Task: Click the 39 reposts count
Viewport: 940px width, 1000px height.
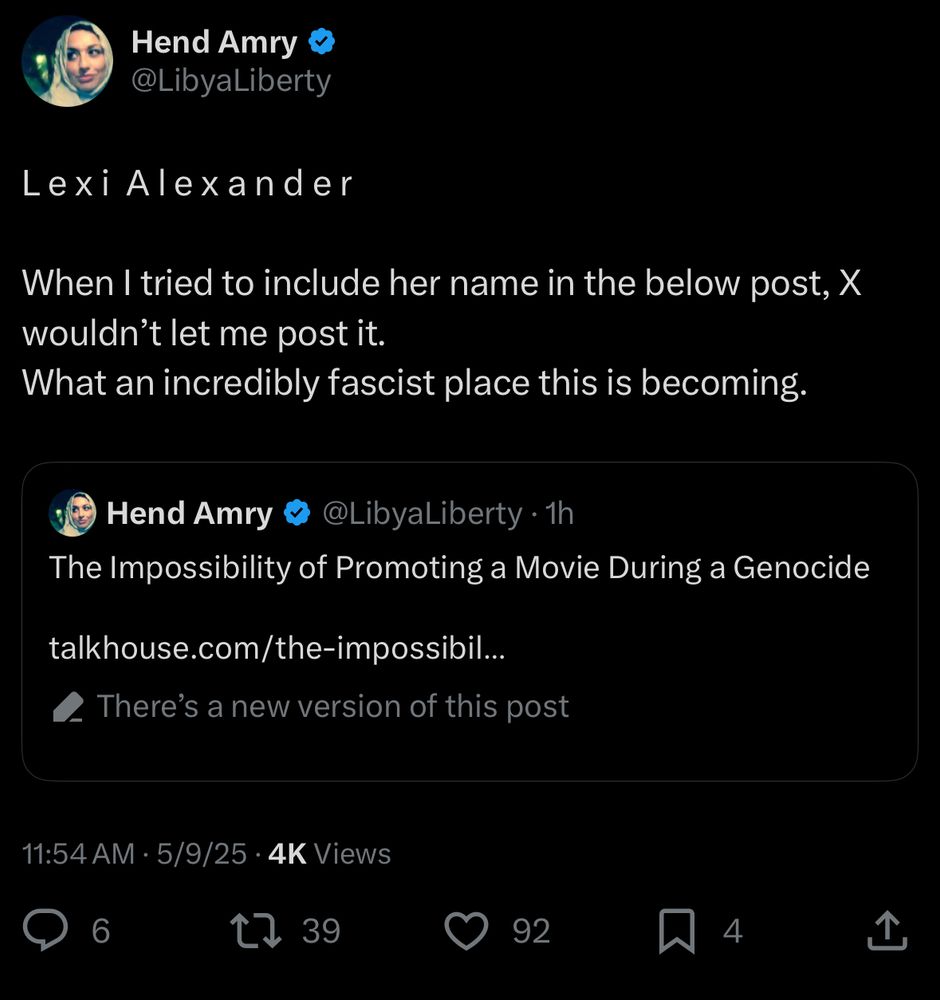Action: coord(318,931)
